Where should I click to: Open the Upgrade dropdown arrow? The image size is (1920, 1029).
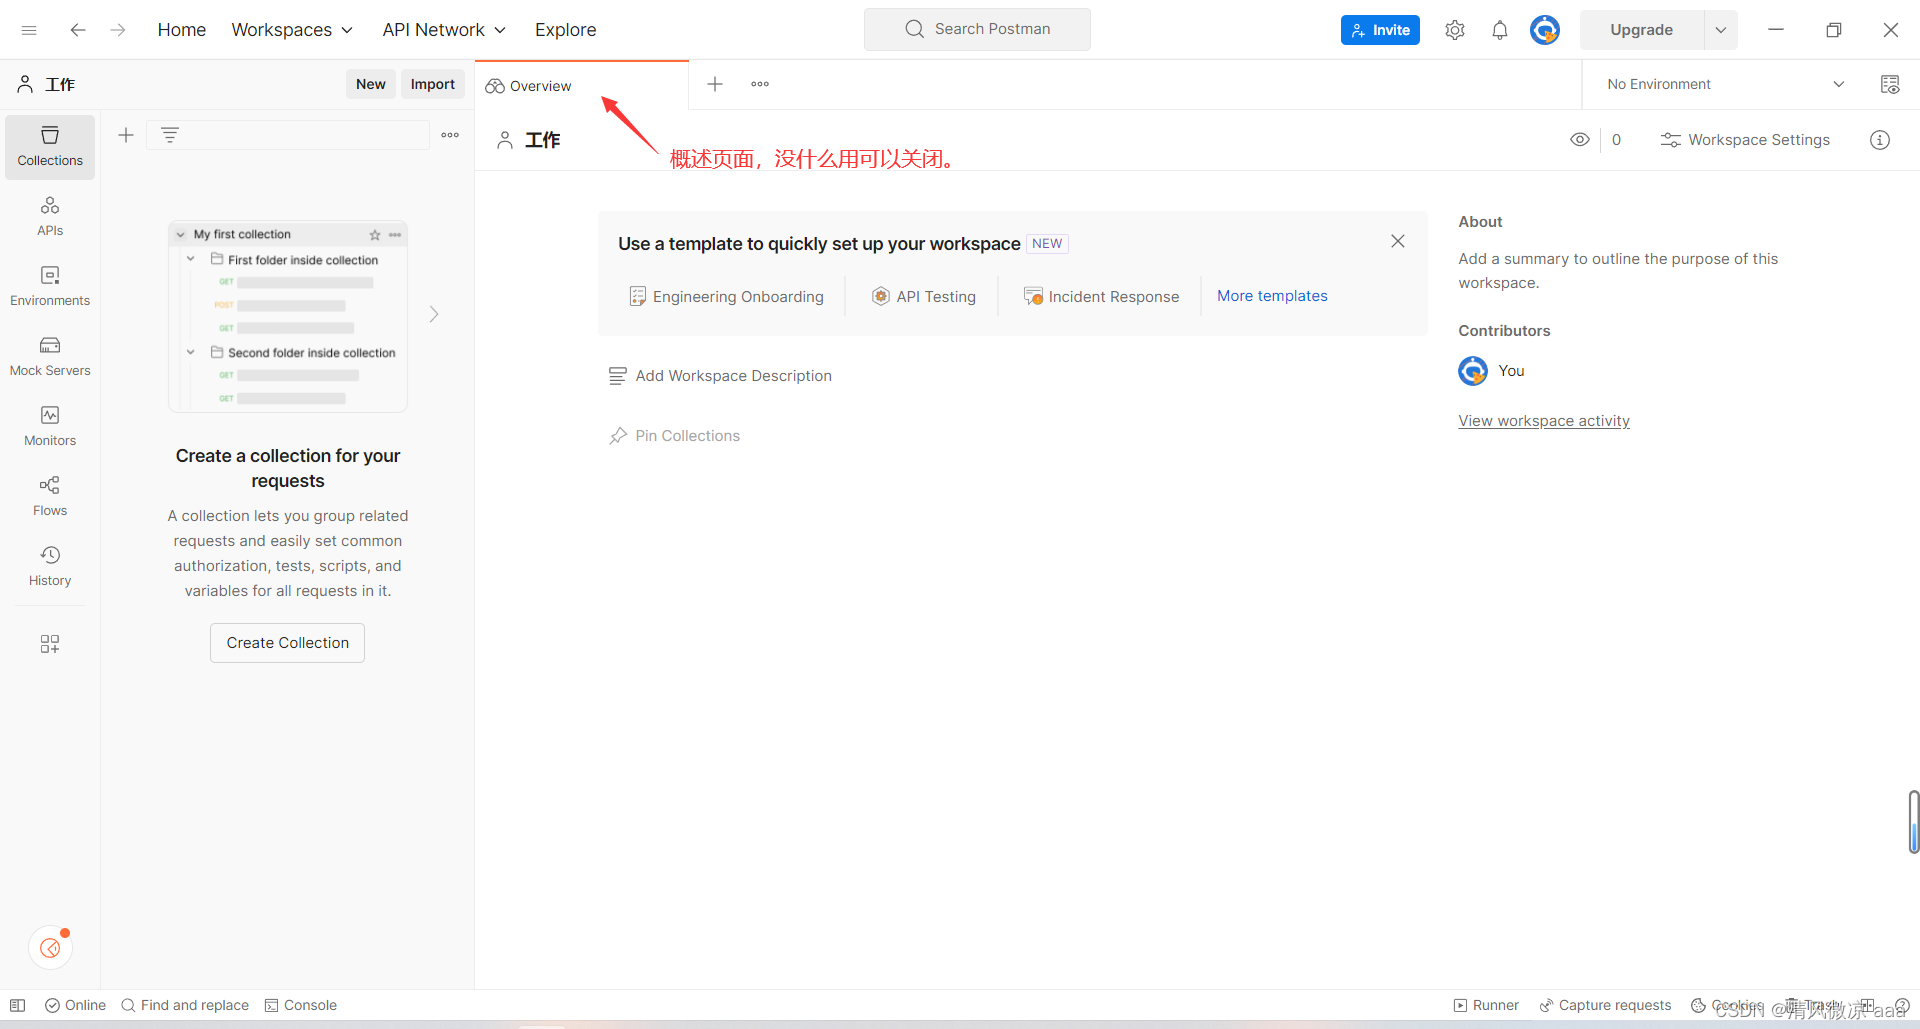(x=1721, y=30)
